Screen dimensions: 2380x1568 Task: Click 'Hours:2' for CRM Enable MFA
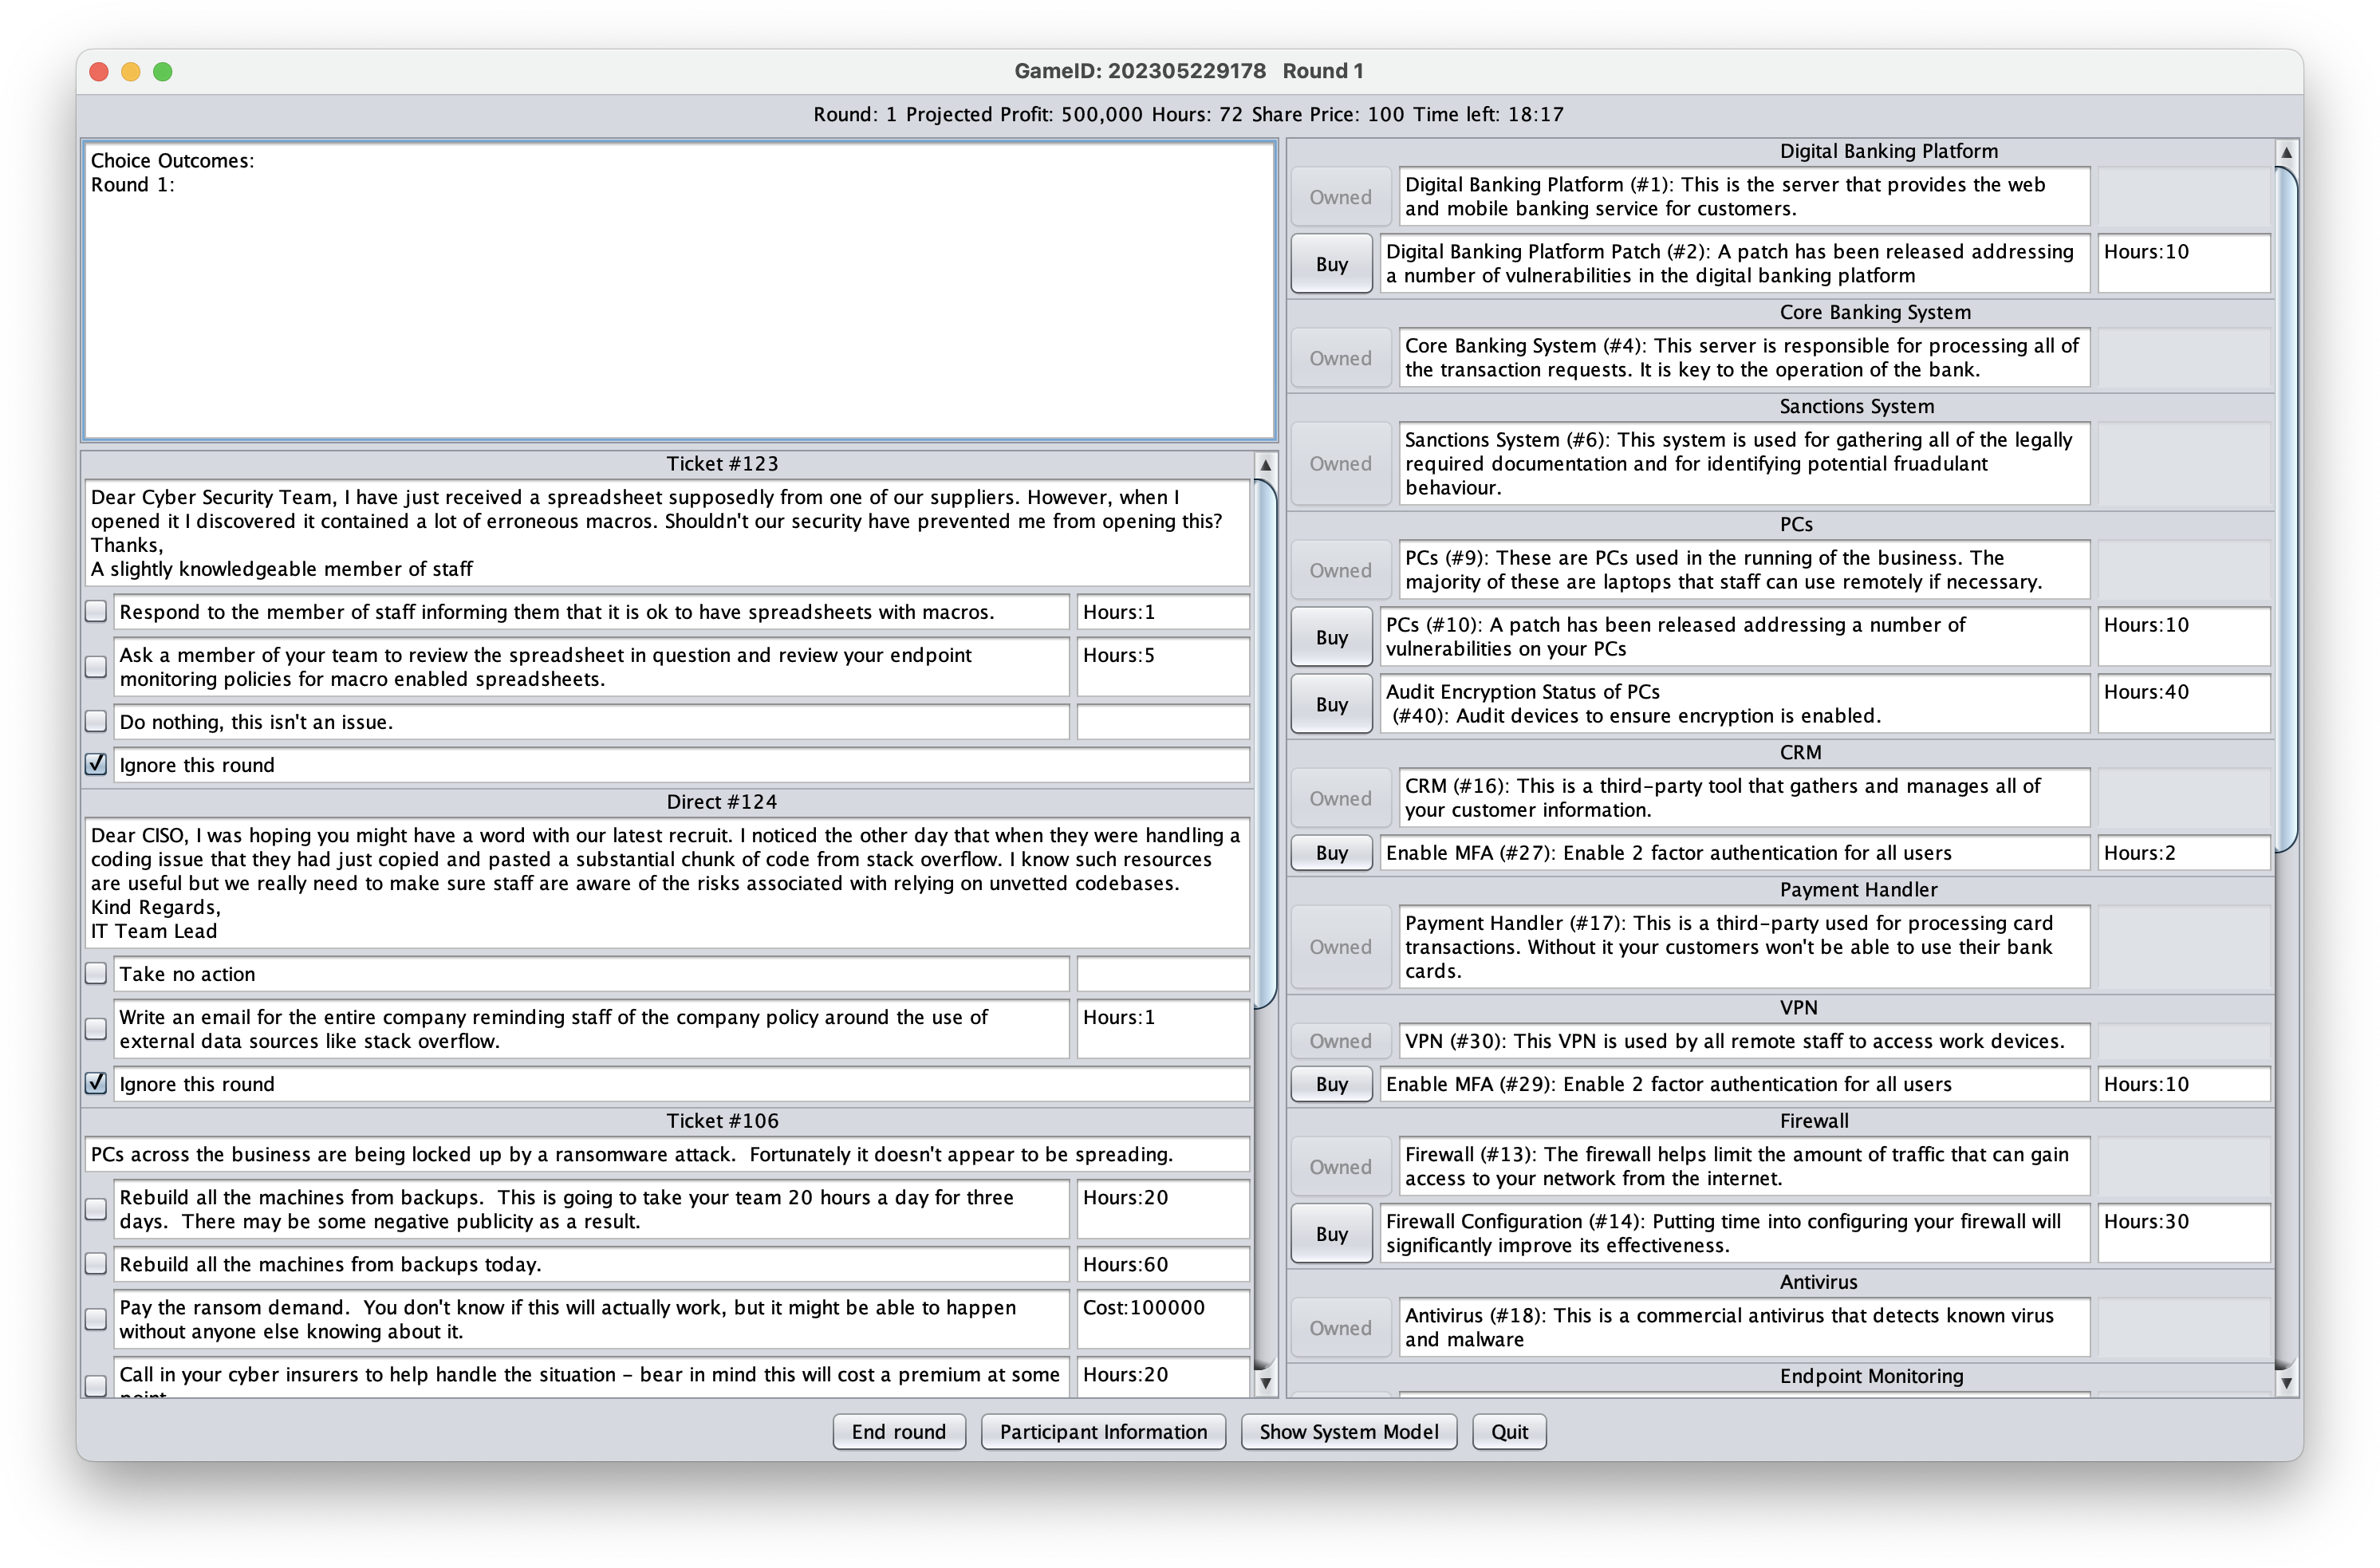[x=2184, y=853]
